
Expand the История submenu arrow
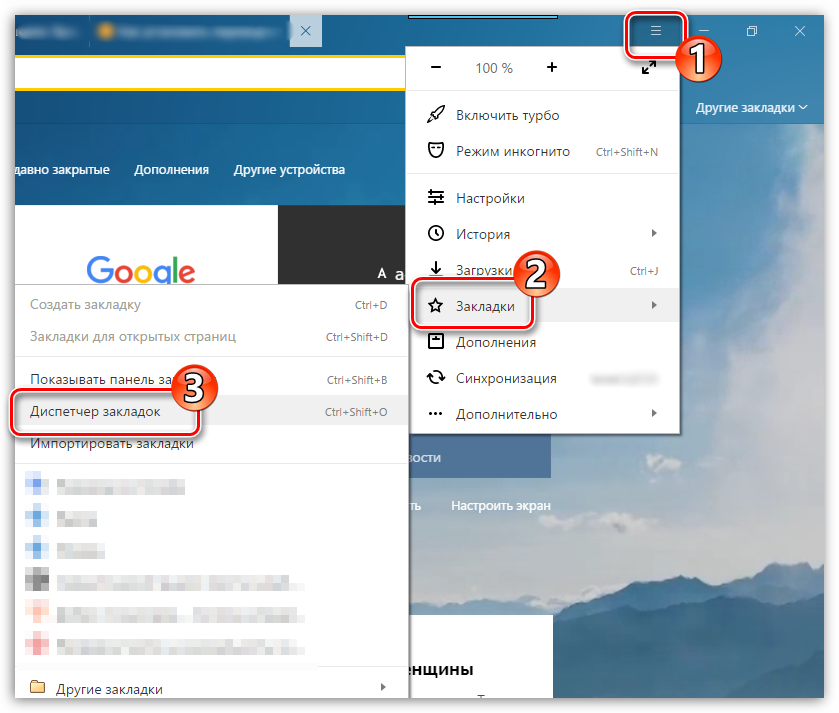pos(654,233)
